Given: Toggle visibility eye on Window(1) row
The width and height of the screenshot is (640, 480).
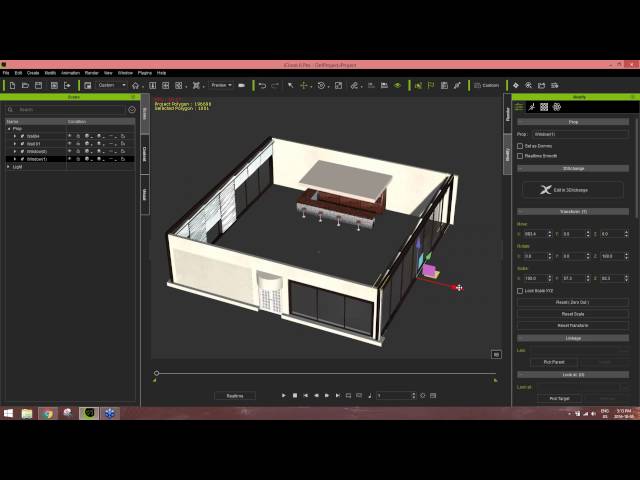Looking at the screenshot, I should coord(69,159).
